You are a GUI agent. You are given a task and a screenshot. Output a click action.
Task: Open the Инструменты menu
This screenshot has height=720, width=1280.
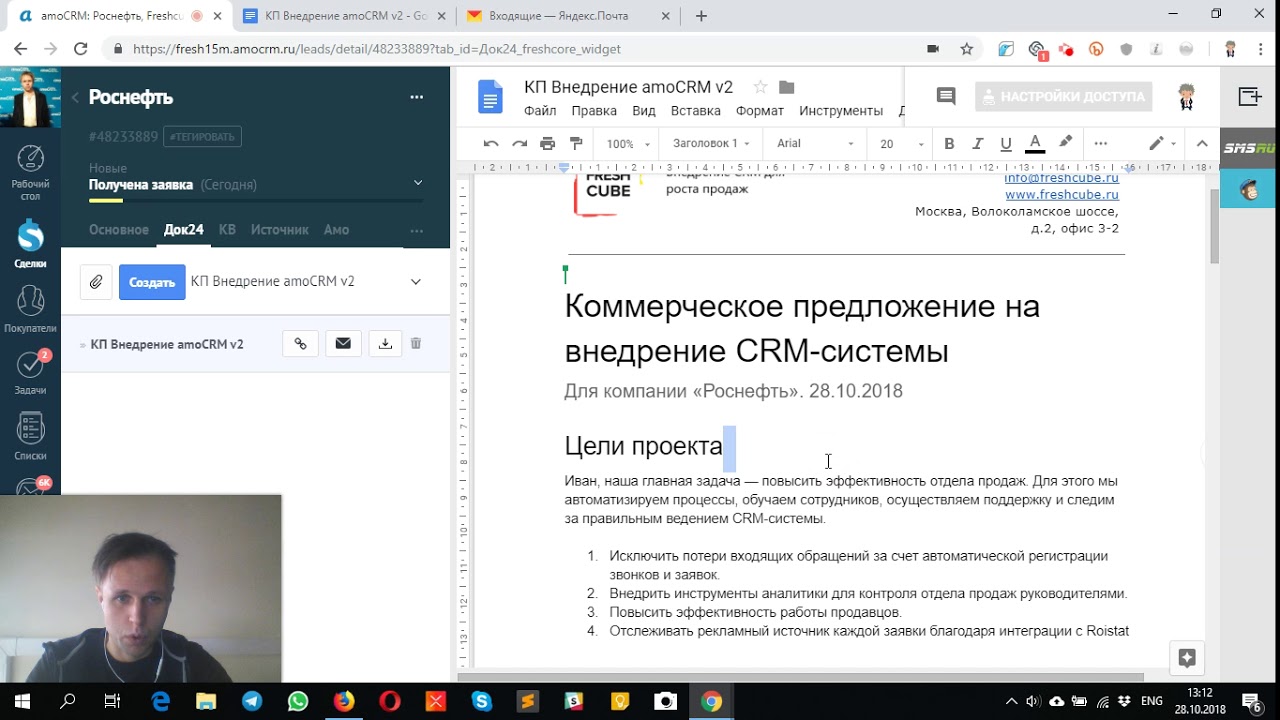841,111
